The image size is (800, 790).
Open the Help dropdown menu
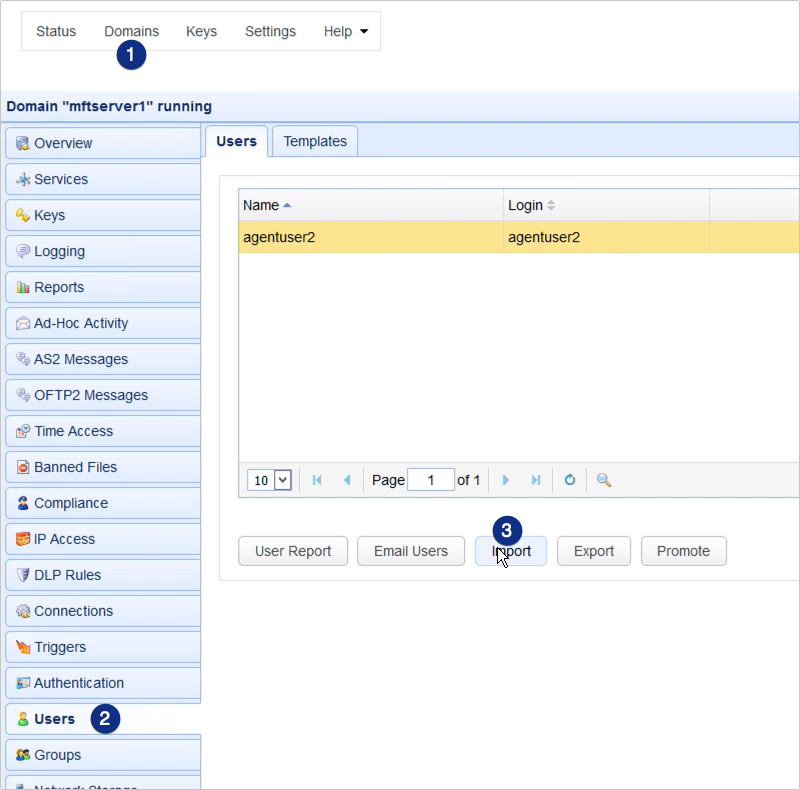345,31
